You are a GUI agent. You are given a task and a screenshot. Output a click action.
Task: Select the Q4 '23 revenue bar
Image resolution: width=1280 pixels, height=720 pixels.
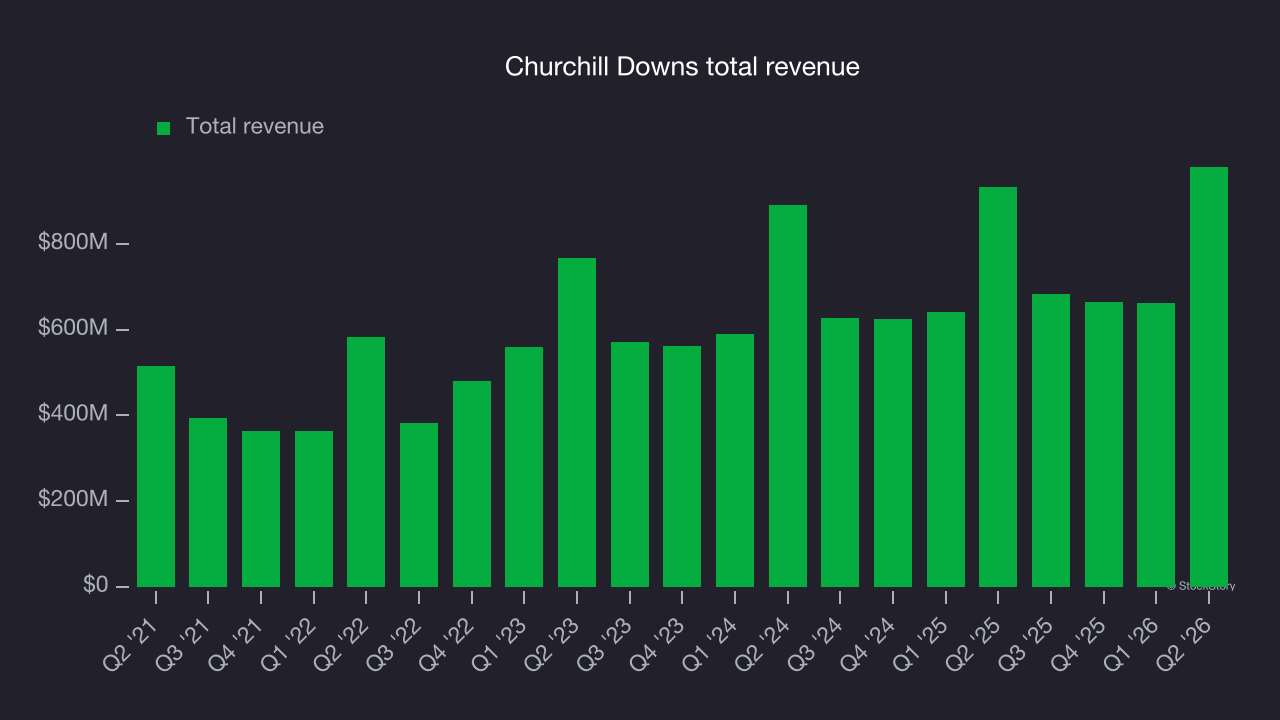coord(682,466)
